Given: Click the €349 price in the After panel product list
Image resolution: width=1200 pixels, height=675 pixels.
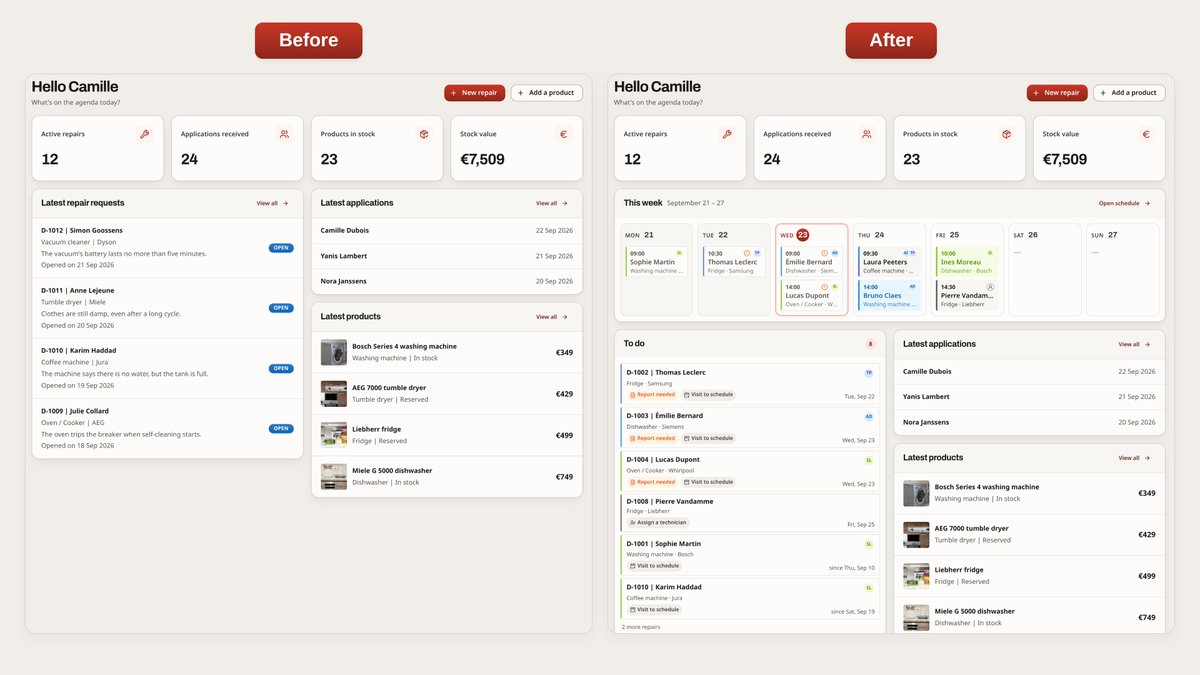Looking at the screenshot, I should 1147,493.
